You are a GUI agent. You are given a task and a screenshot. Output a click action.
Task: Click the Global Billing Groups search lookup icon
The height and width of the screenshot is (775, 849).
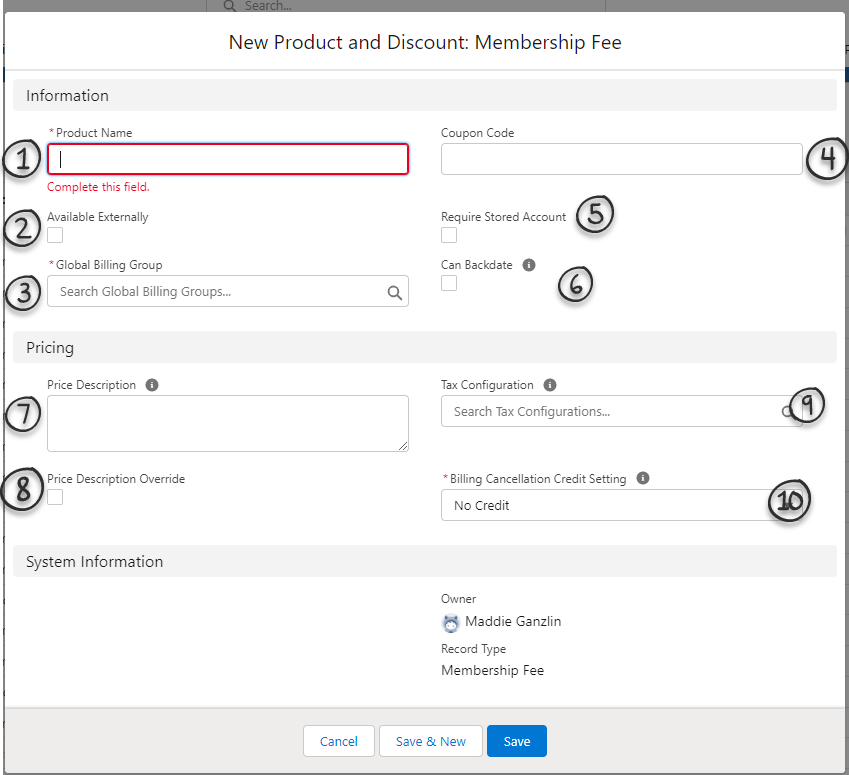pos(396,291)
